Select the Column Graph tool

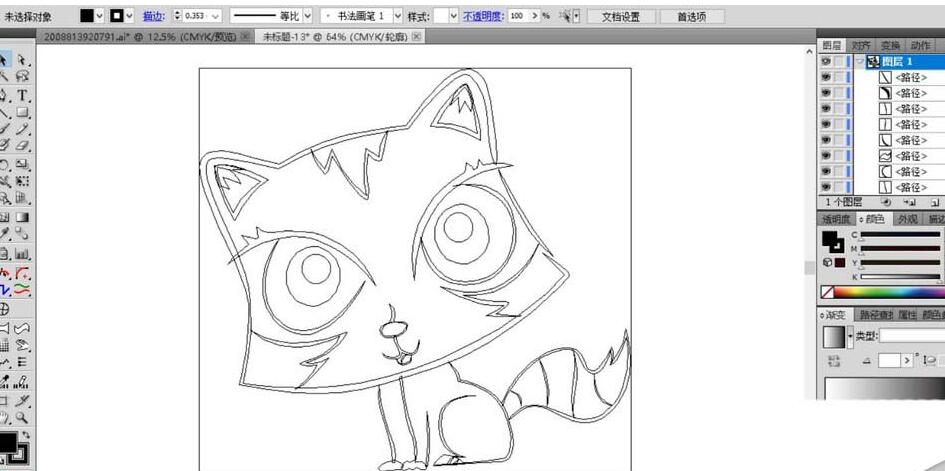[x=22, y=254]
